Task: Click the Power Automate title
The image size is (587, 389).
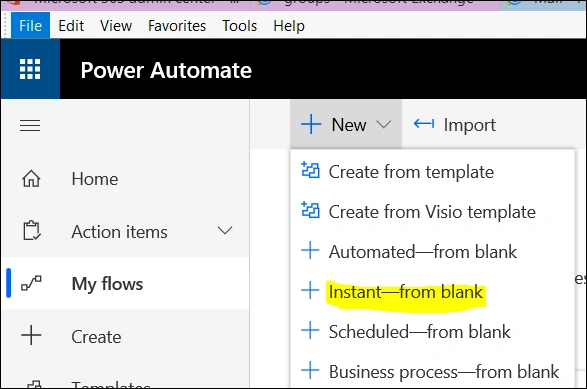Action: point(166,70)
